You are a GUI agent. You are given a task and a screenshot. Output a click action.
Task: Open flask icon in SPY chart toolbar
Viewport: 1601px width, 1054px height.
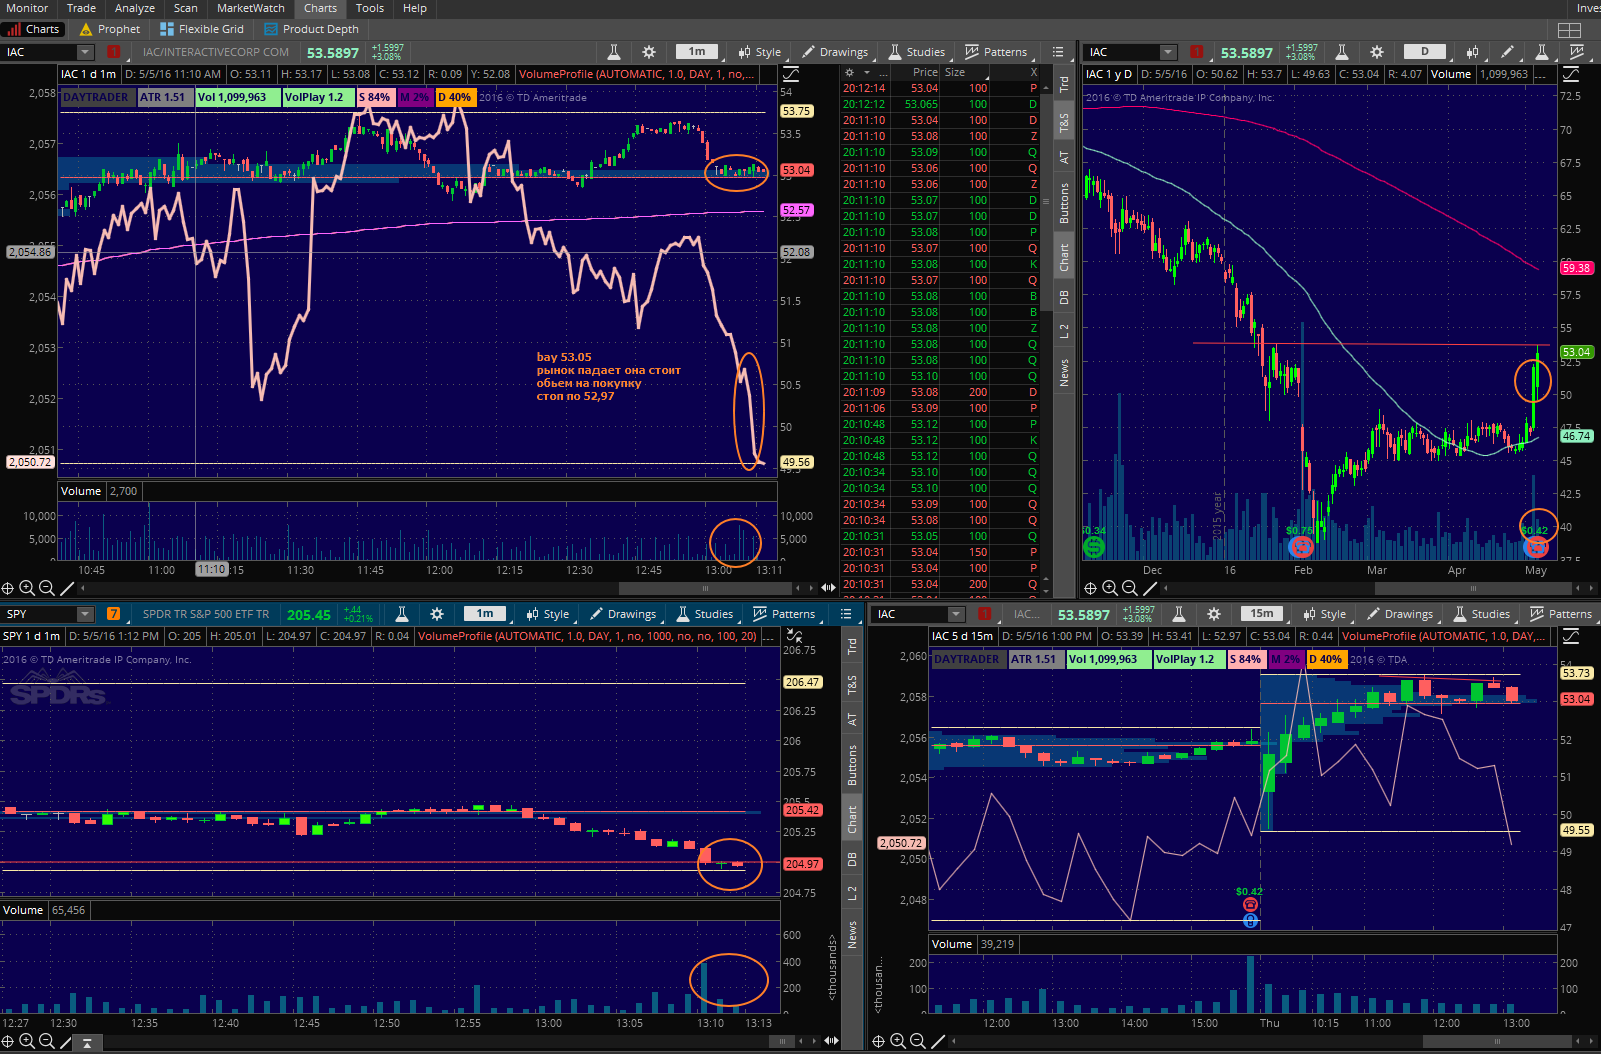402,614
